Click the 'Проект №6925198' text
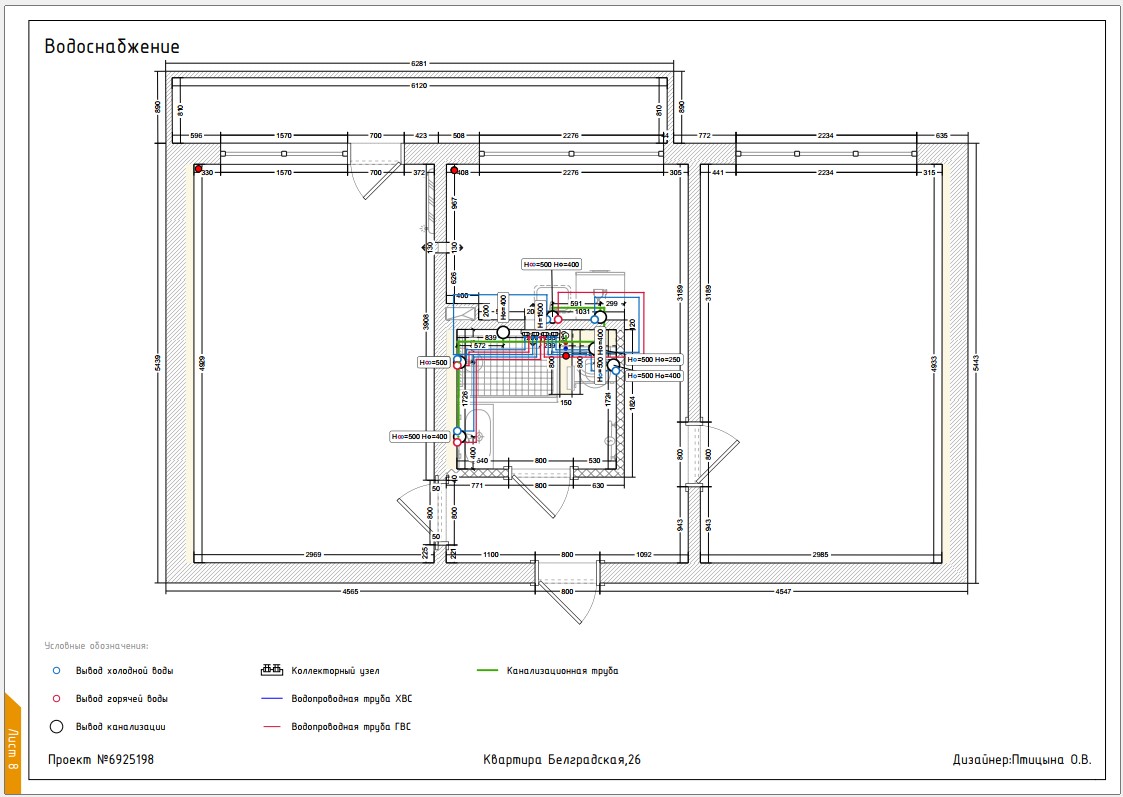Viewport: 1123px width, 797px height. point(101,759)
